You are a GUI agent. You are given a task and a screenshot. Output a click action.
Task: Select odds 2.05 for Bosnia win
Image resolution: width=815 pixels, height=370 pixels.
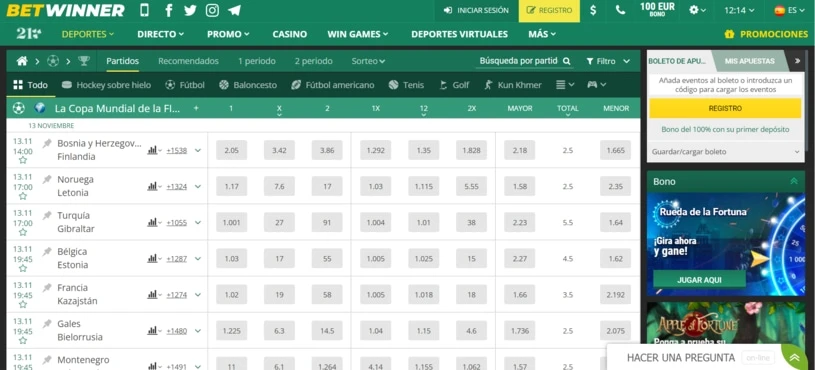click(x=231, y=150)
